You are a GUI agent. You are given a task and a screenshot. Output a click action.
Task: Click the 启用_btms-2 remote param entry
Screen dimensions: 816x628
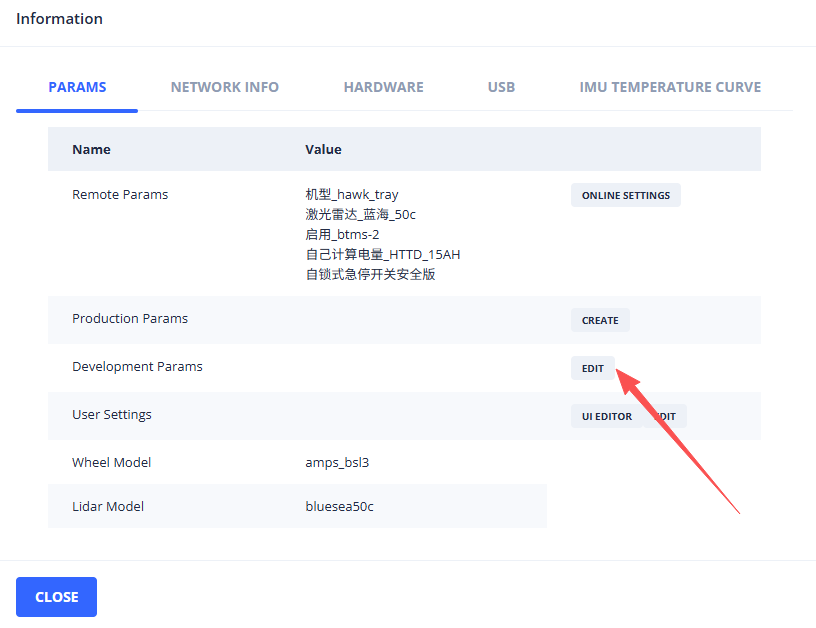click(342, 235)
